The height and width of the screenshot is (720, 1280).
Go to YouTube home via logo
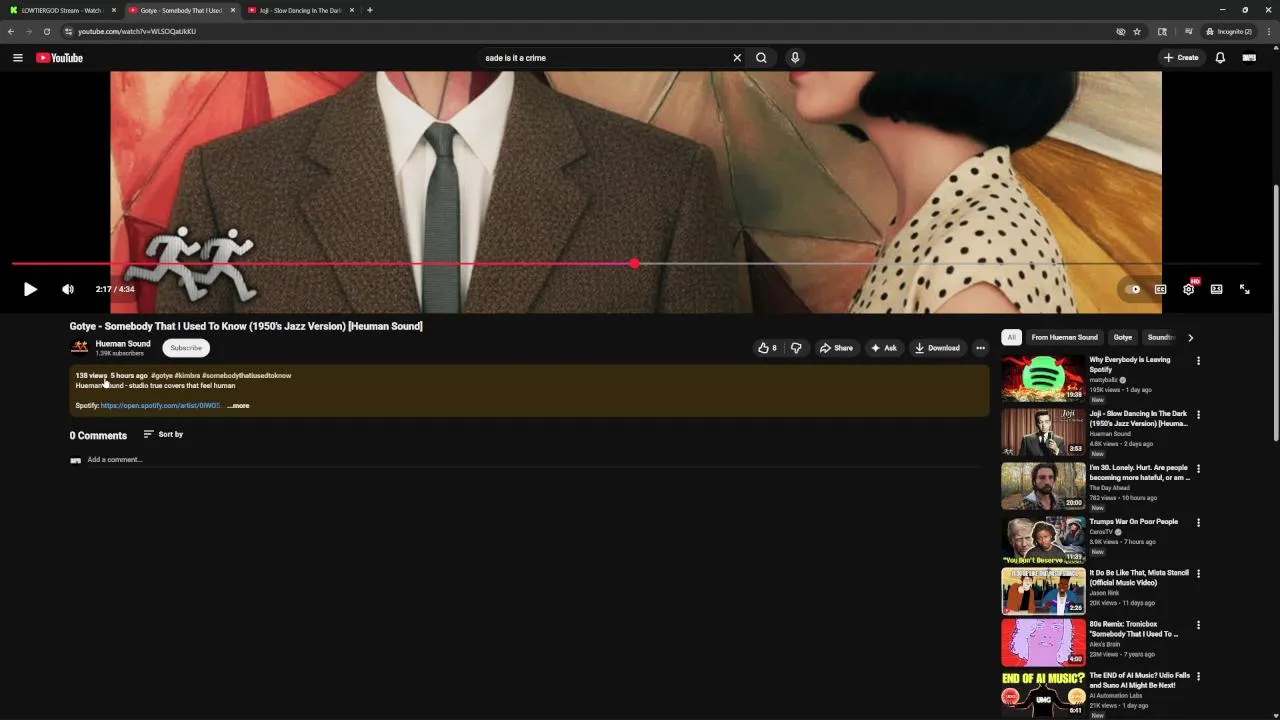point(60,58)
